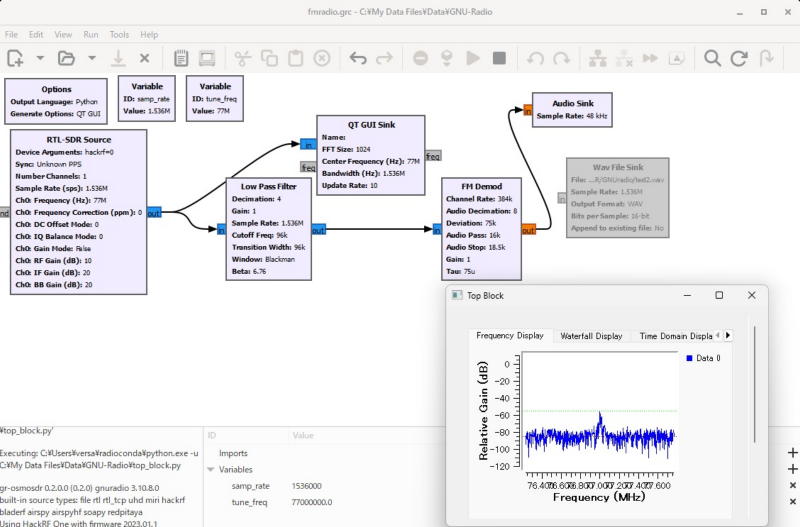
Task: Show flowgraph errors icon
Action: [420, 58]
